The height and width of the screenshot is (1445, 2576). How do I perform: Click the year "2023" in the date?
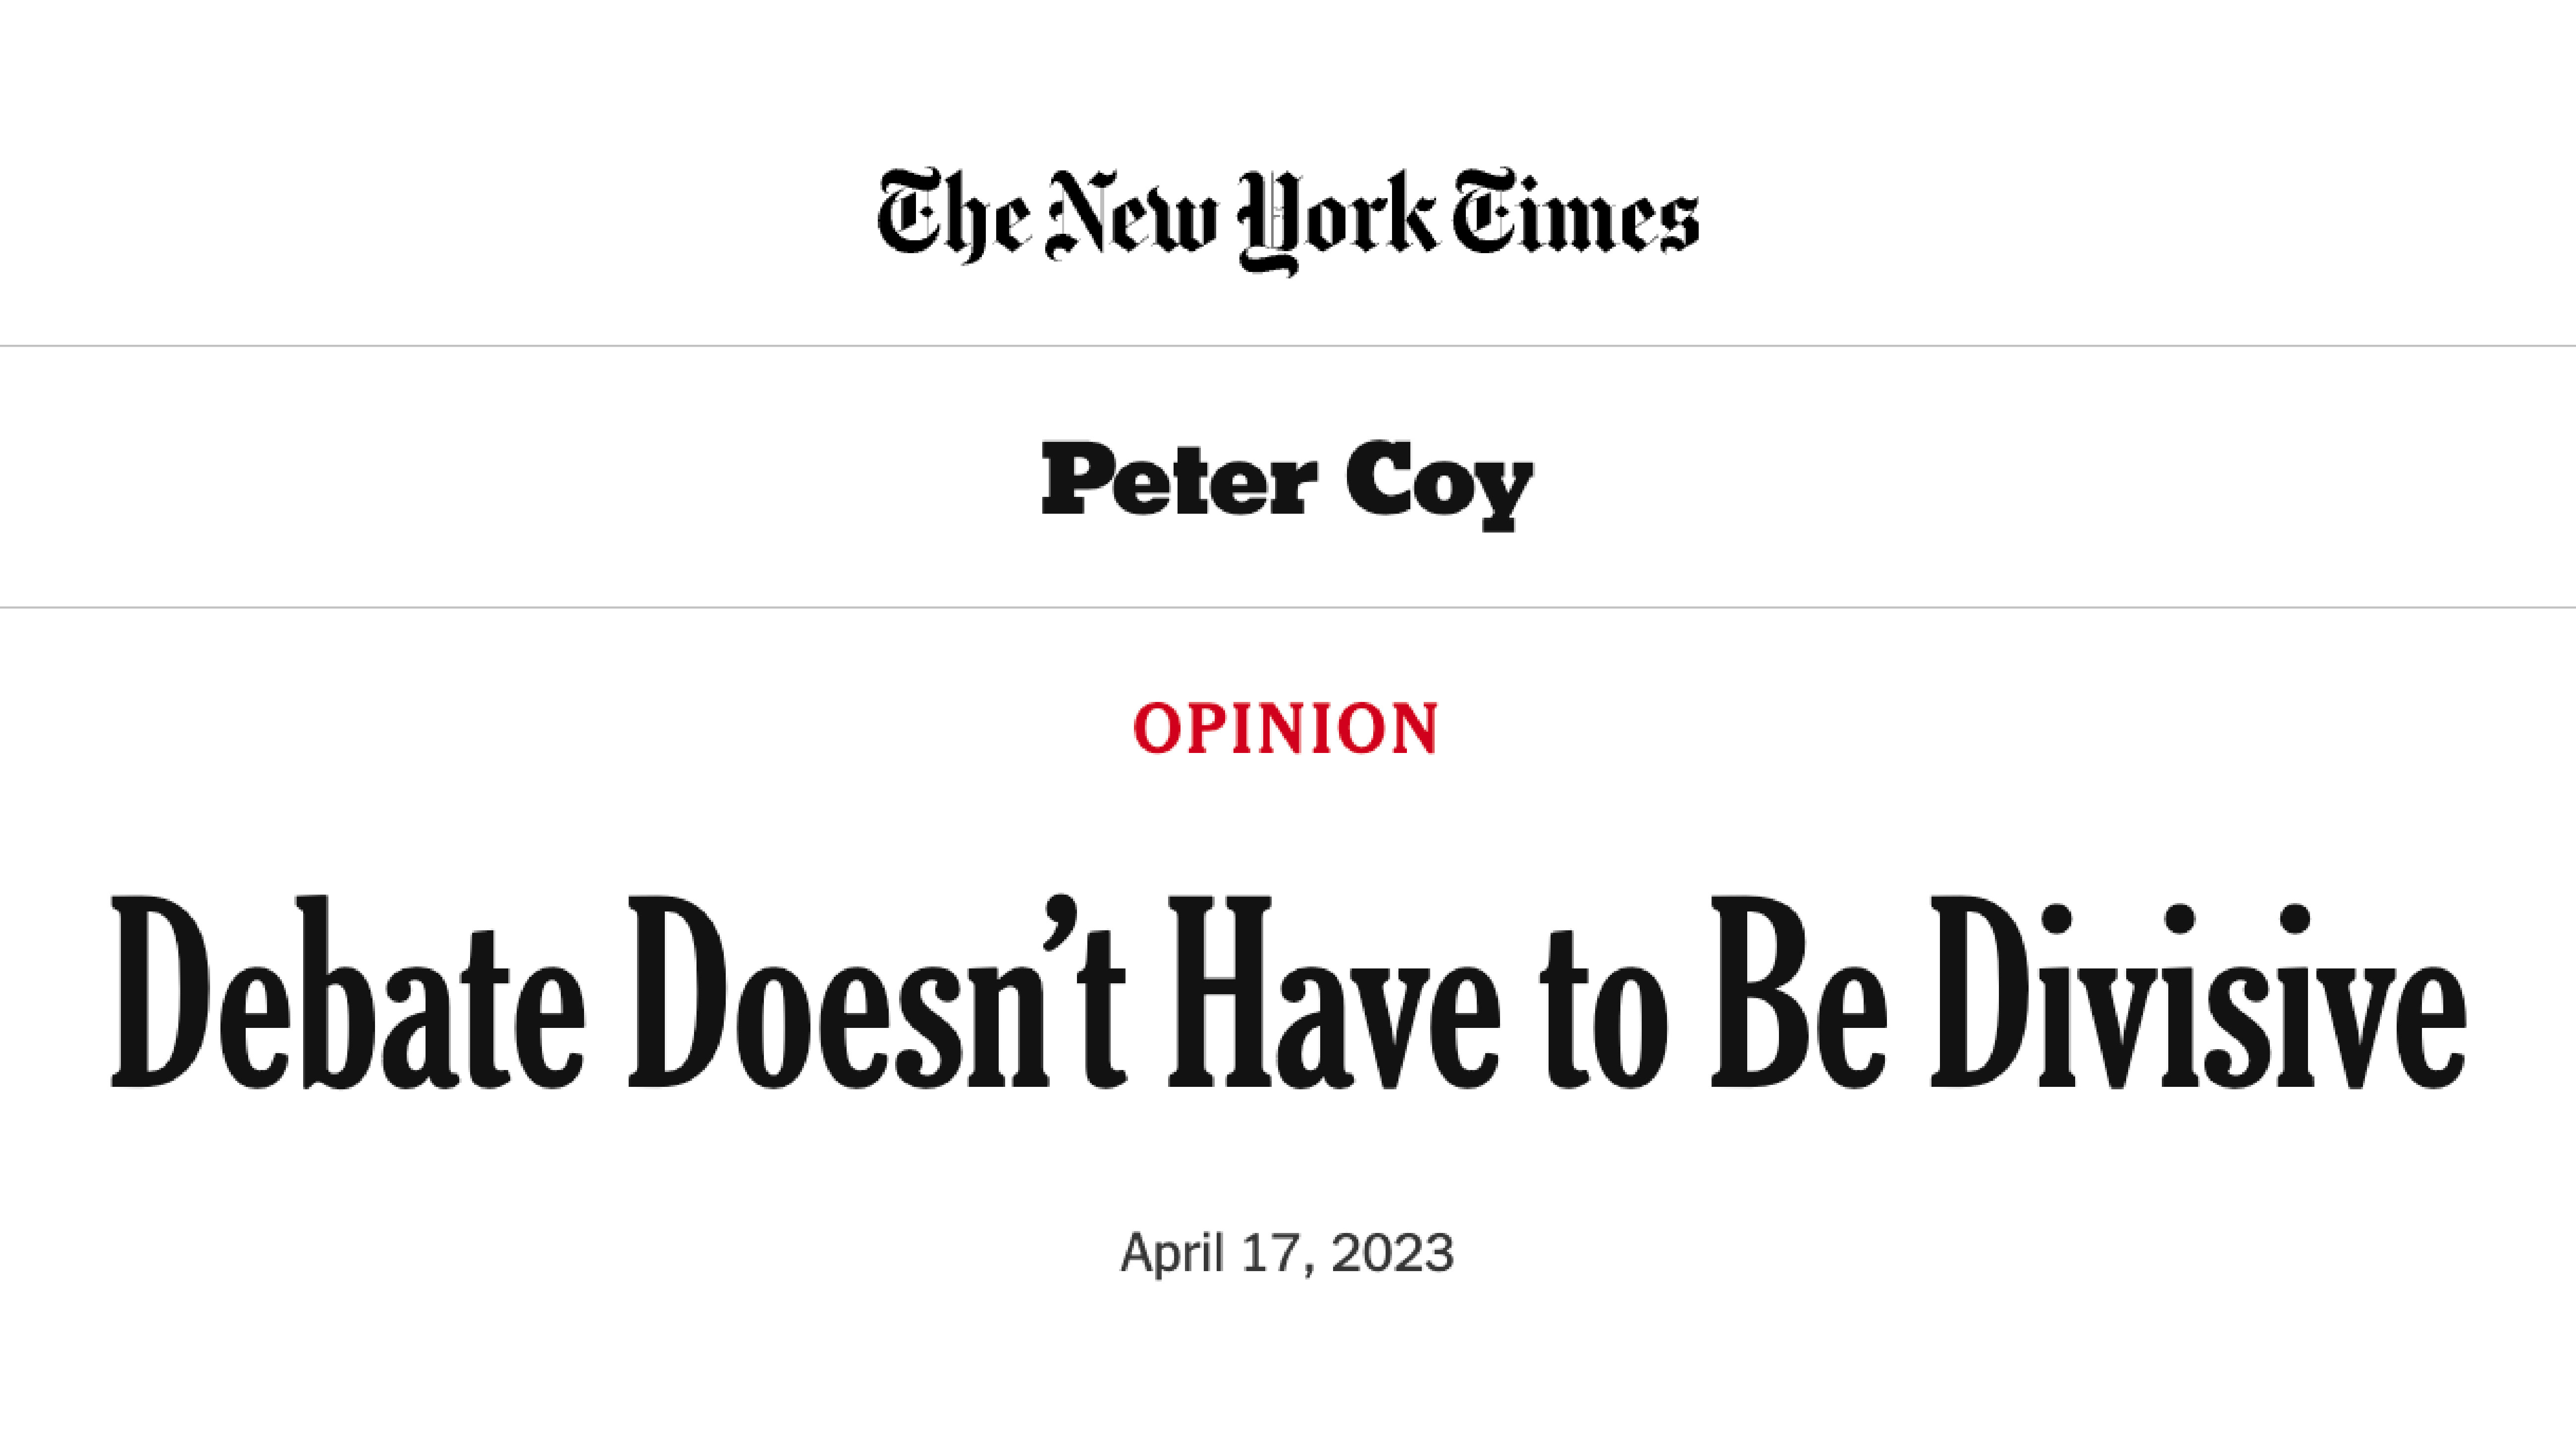[1393, 1253]
